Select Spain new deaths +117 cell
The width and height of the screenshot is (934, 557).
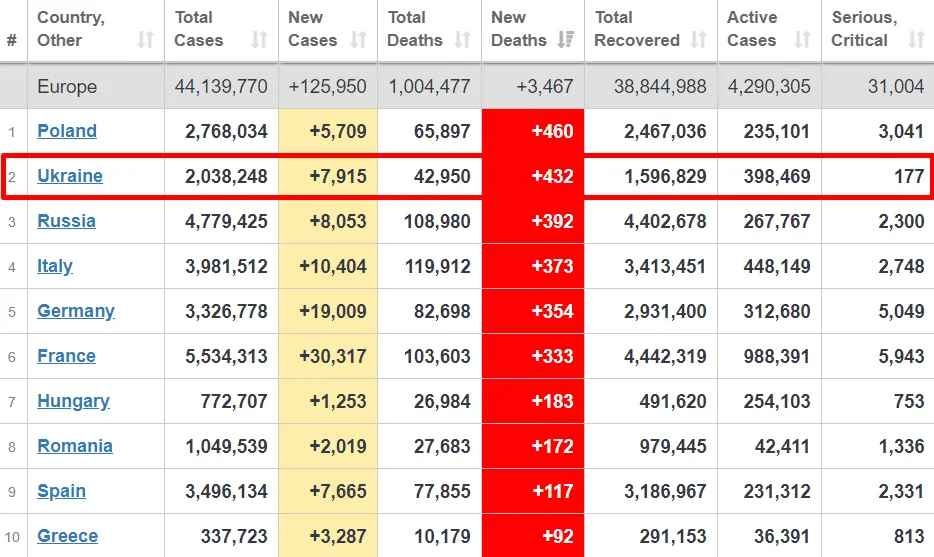533,491
